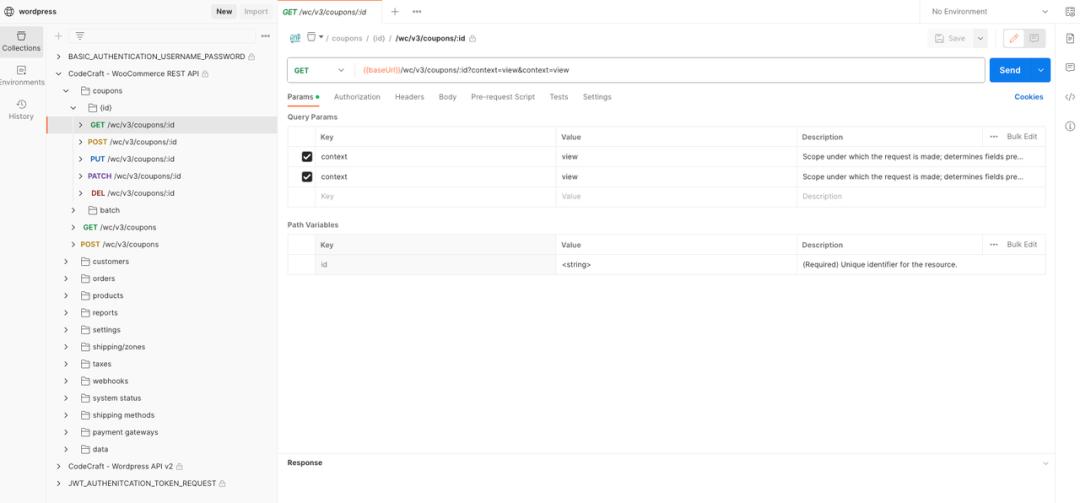Open the Environments sidebar panel
This screenshot has width=1080, height=503.
pos(21,76)
